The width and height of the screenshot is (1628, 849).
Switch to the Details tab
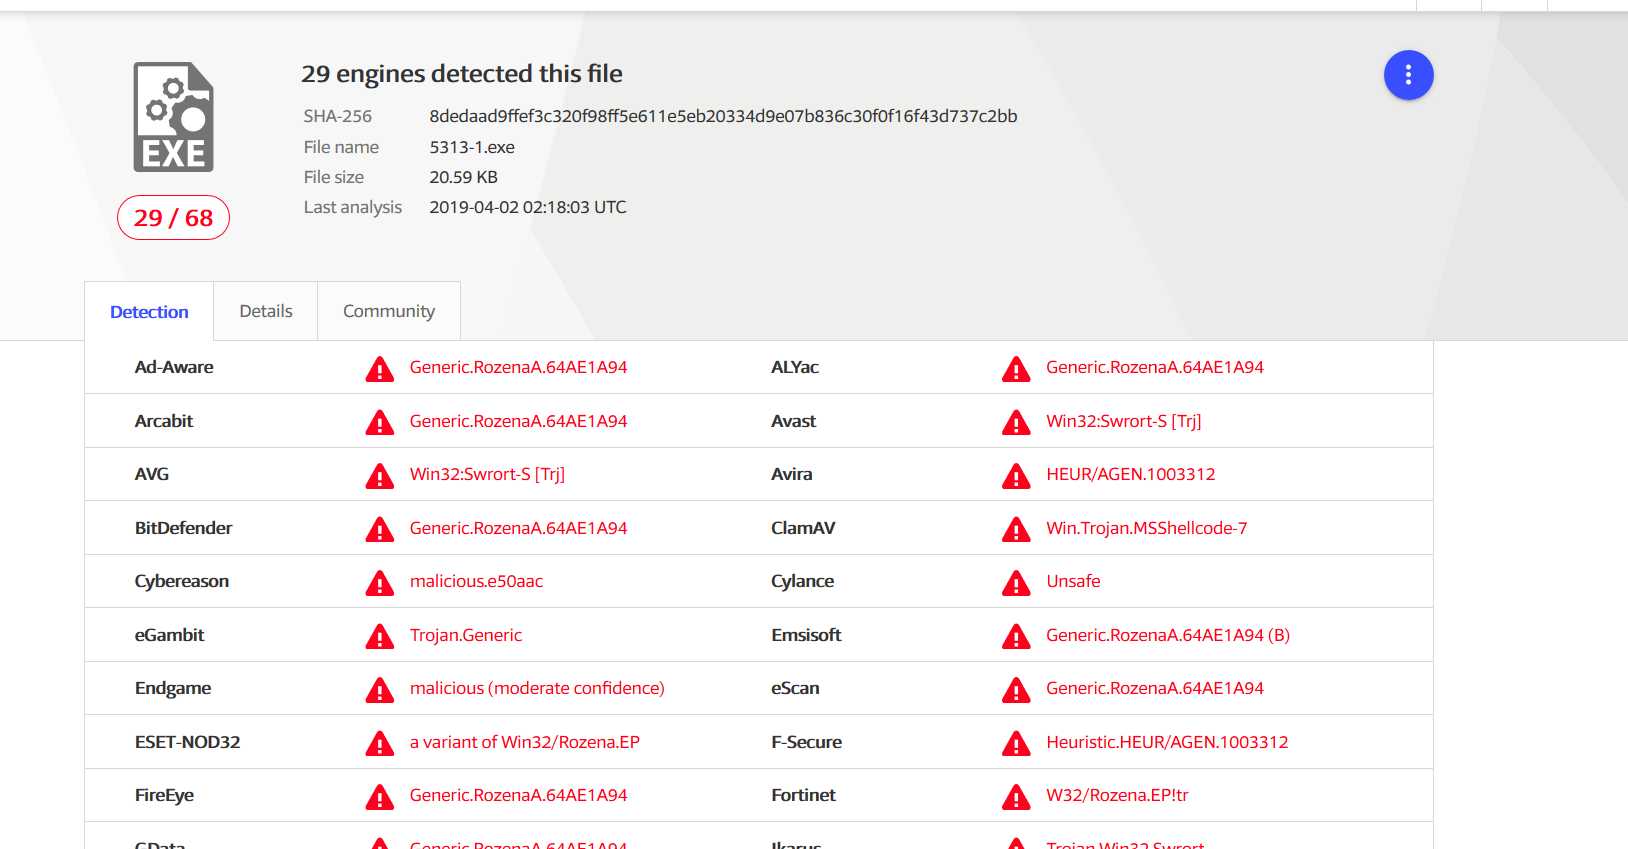[x=266, y=311]
